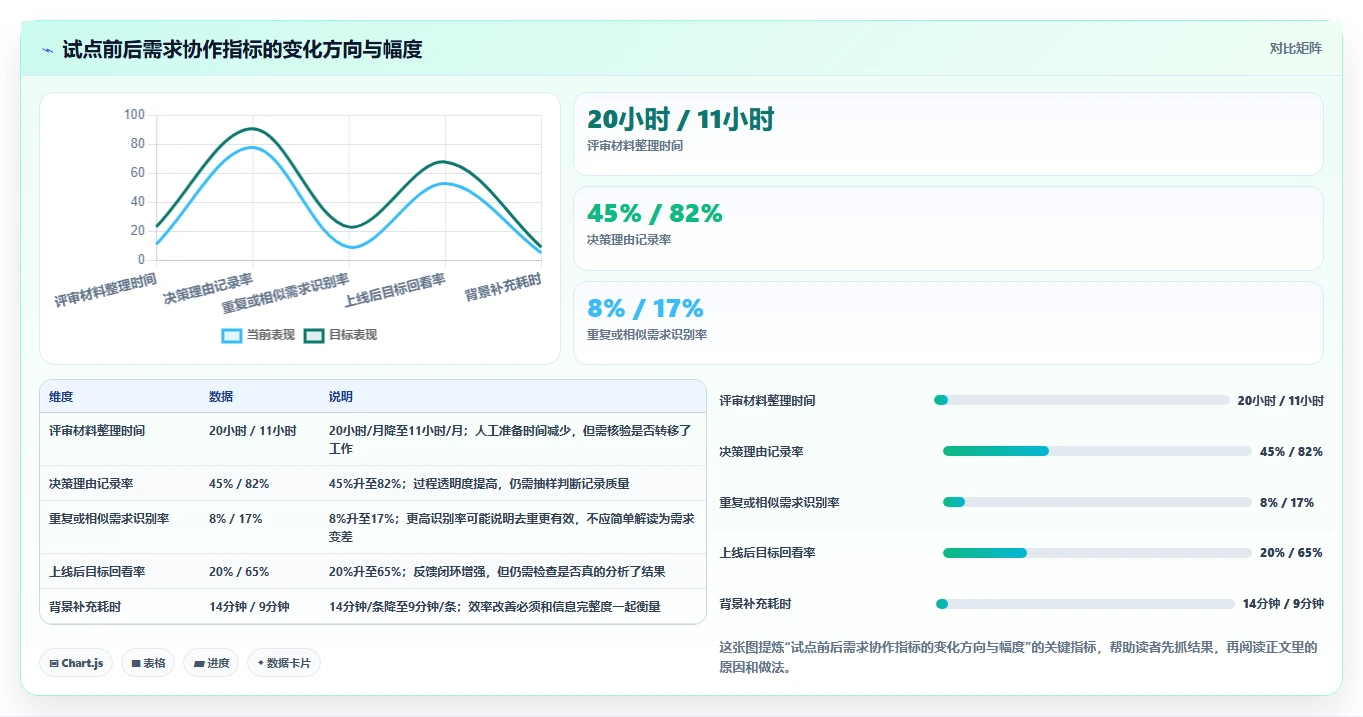
Task: Click table cell 背景补充耗时
Action: point(85,607)
